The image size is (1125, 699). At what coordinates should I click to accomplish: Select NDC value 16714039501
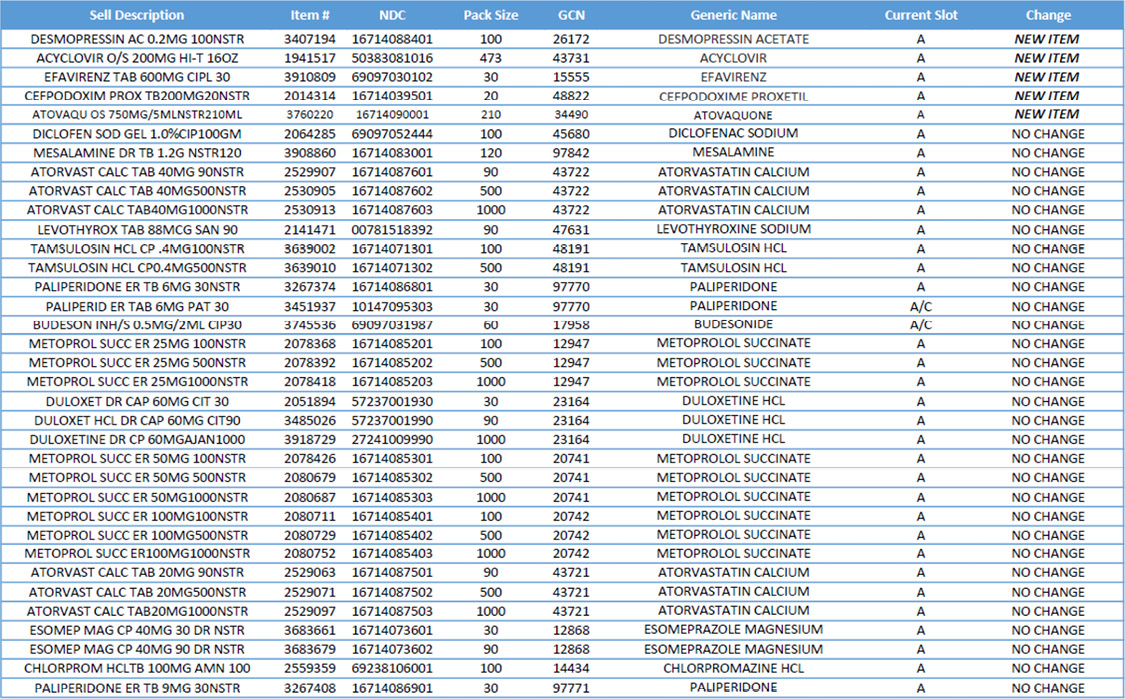(392, 95)
